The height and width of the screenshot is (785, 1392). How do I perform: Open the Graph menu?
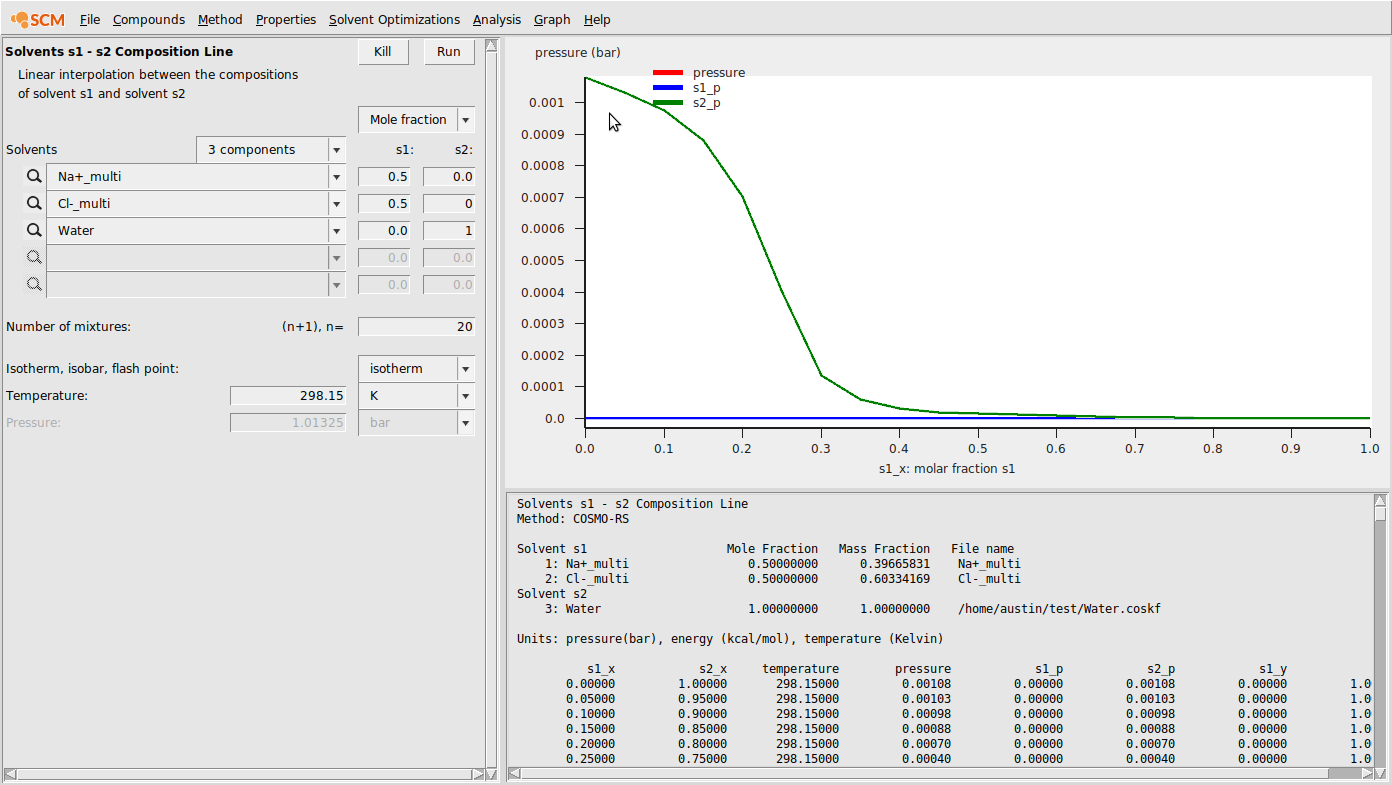tap(552, 19)
